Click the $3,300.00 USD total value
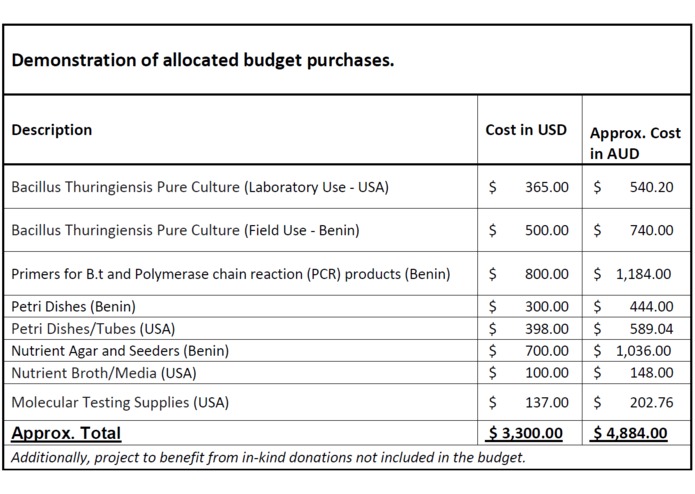This screenshot has height=494, width=695. tap(526, 433)
